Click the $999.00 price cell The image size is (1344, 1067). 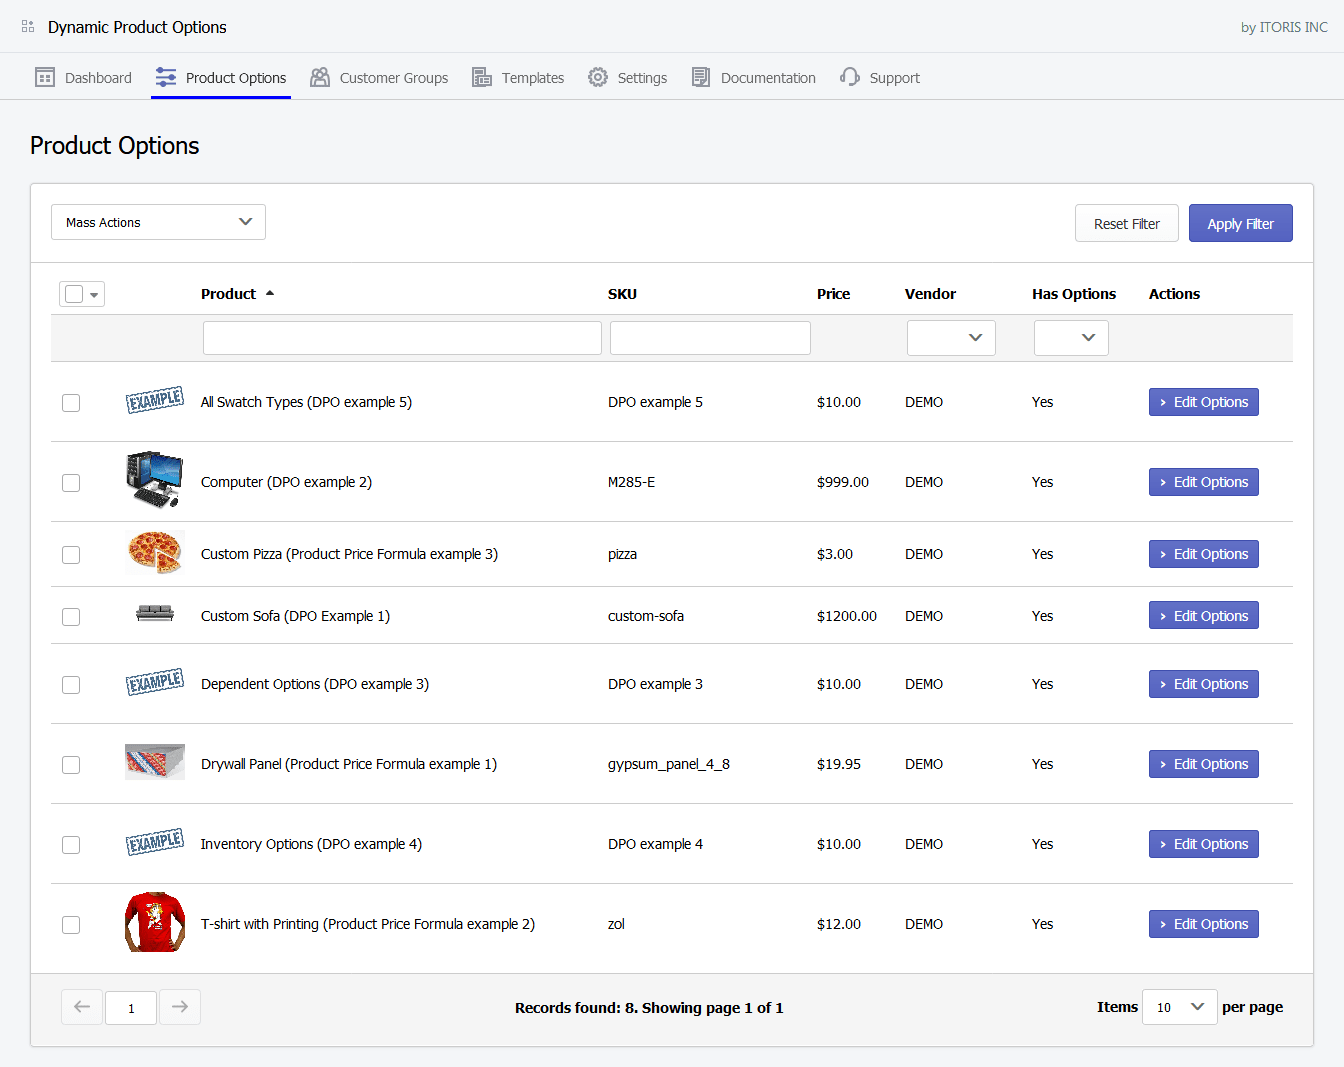tap(843, 482)
